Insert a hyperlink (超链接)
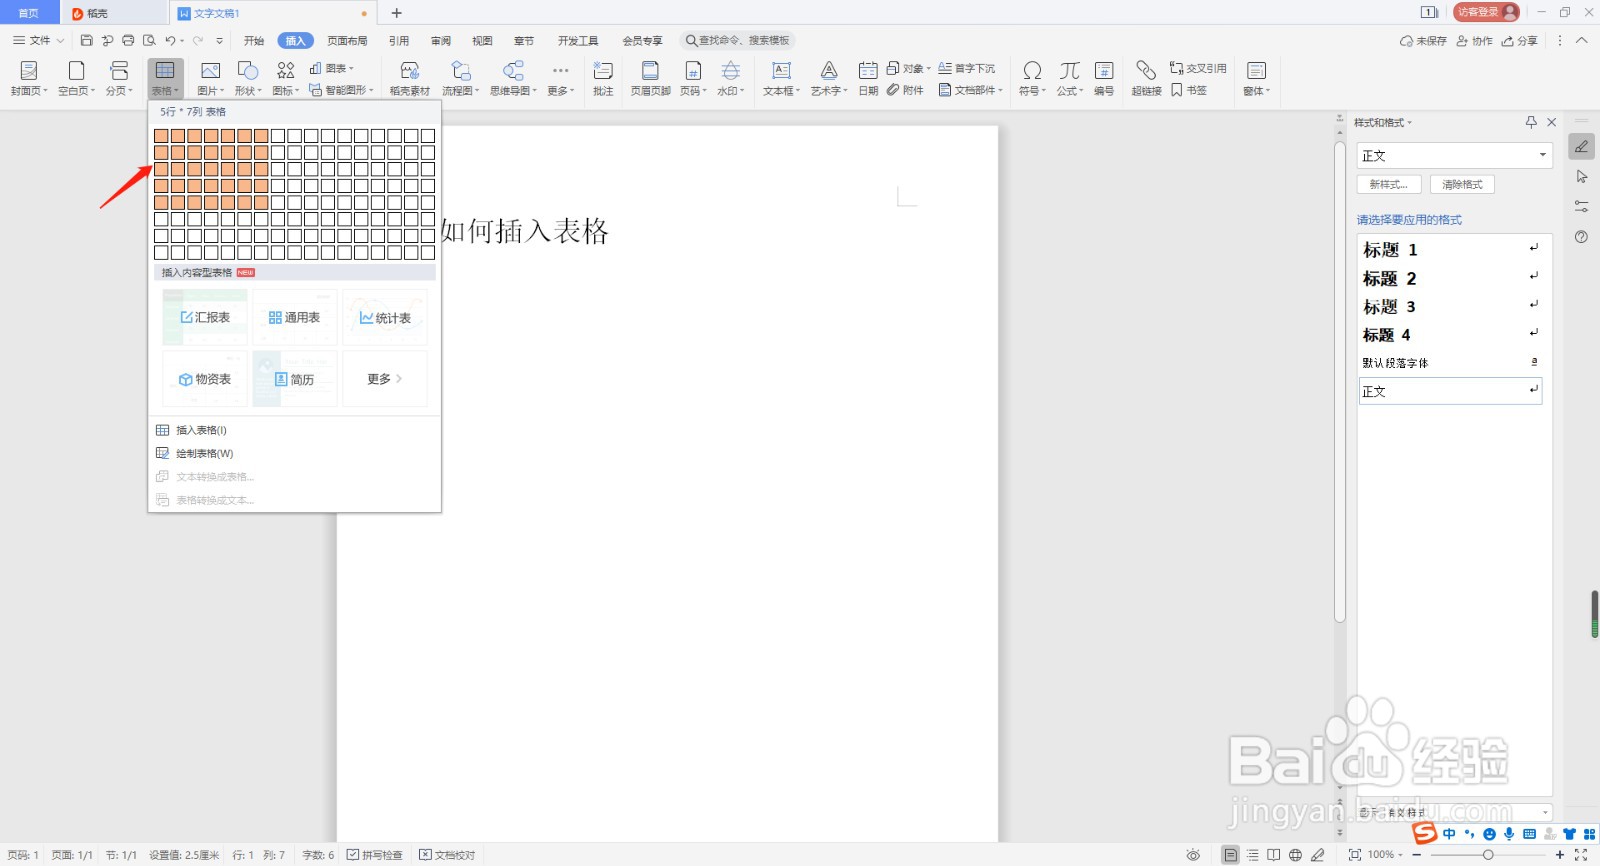The image size is (1600, 866). [1146, 78]
